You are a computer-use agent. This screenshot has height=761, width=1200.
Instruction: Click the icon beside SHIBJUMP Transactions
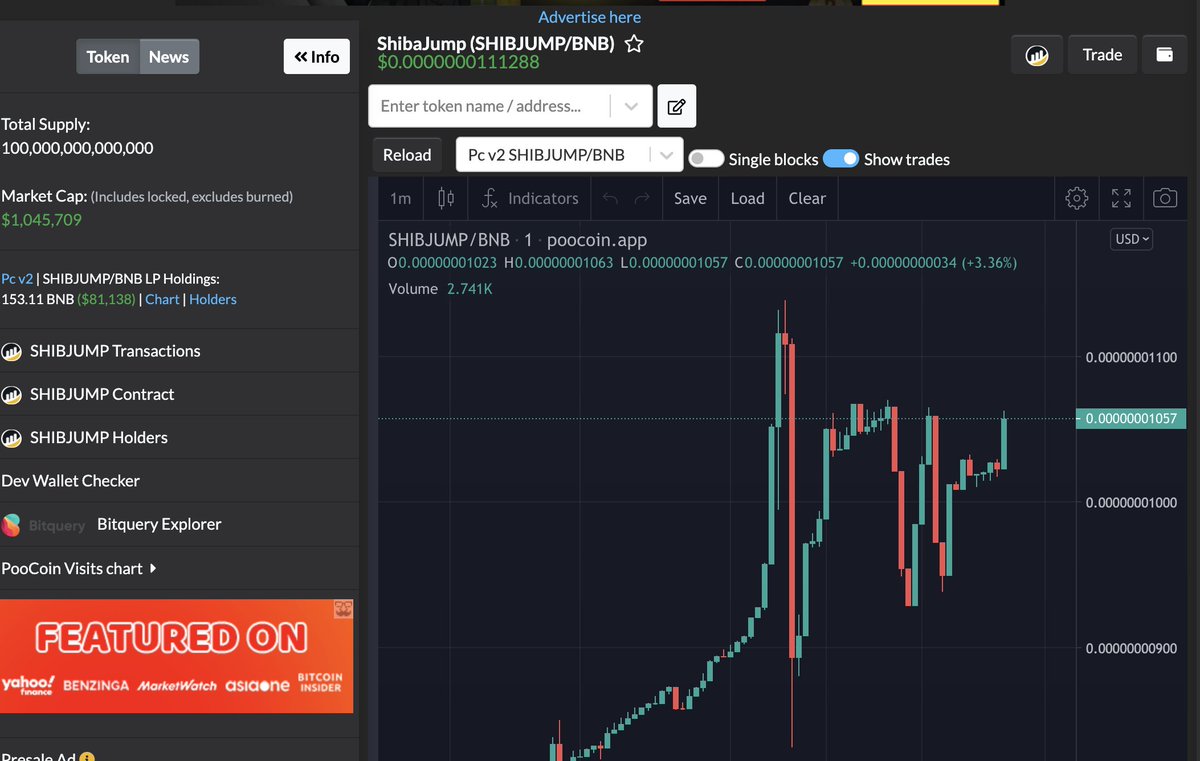pos(12,351)
